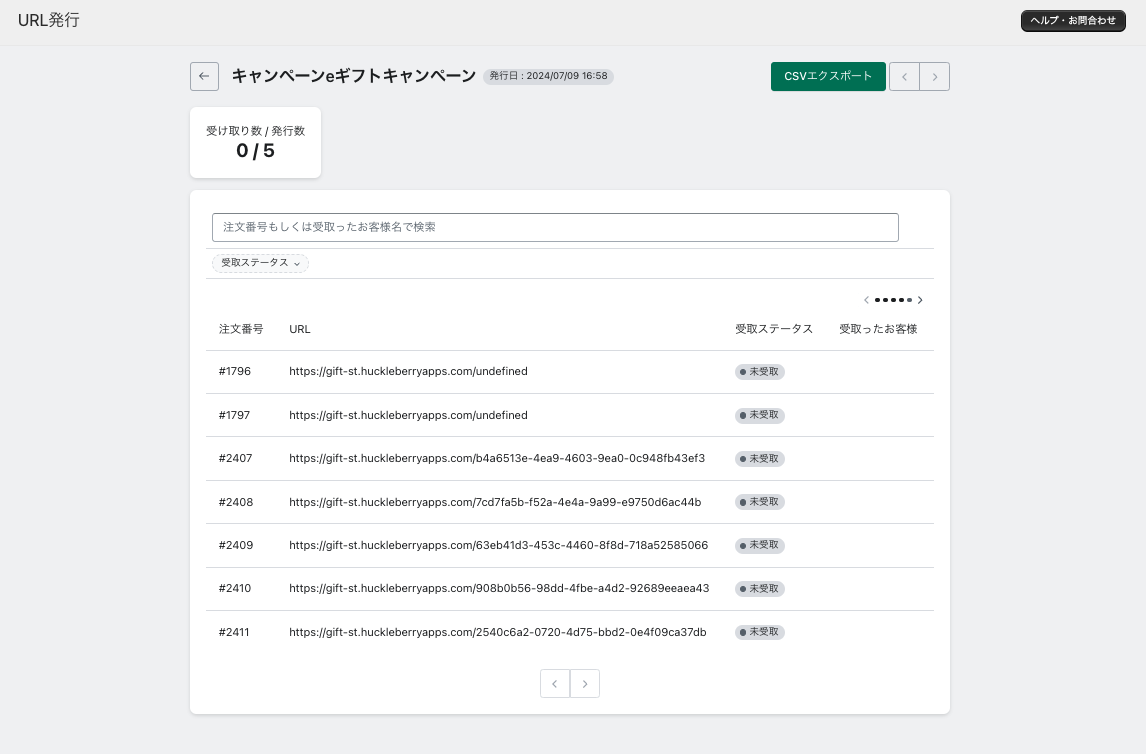The height and width of the screenshot is (754, 1146).
Task: Click the 注文番号 column header
Action: pyautogui.click(x=241, y=329)
